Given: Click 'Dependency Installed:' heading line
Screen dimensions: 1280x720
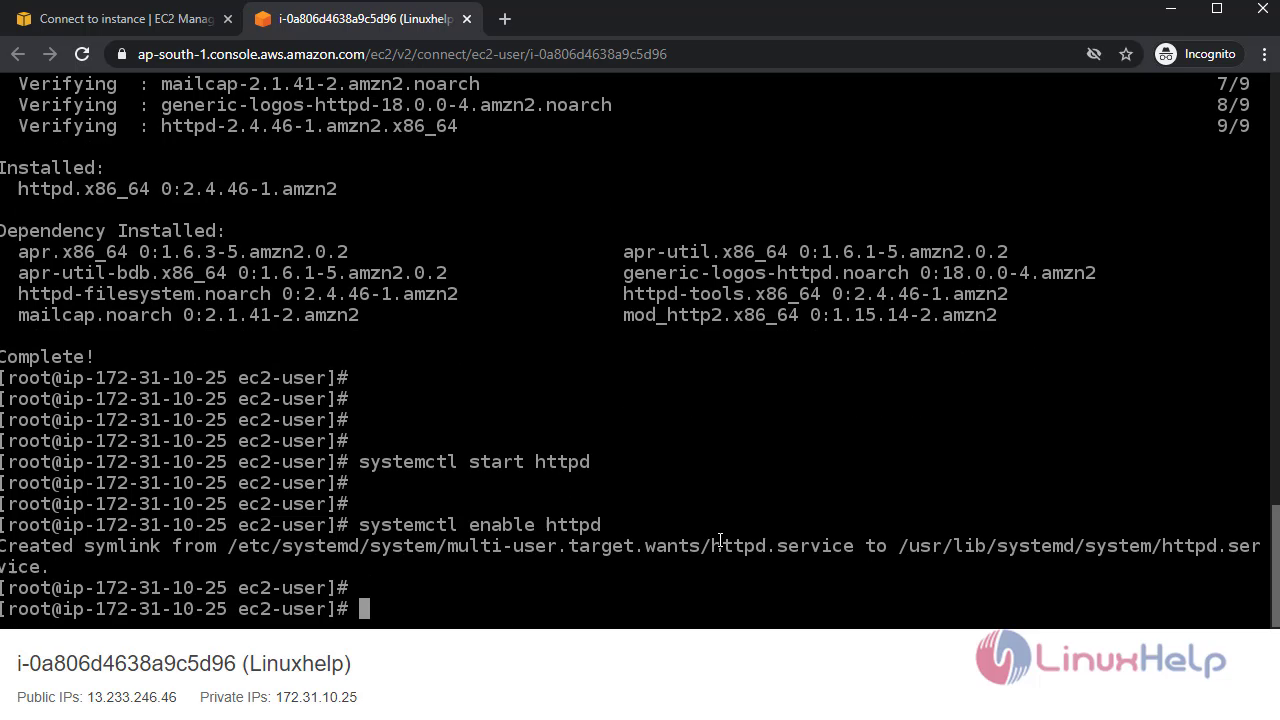Looking at the screenshot, I should (112, 231).
